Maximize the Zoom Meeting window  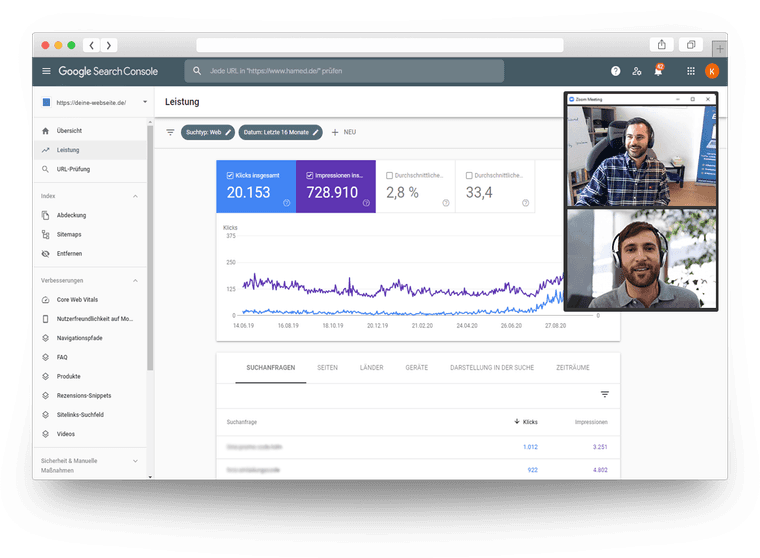tap(693, 99)
